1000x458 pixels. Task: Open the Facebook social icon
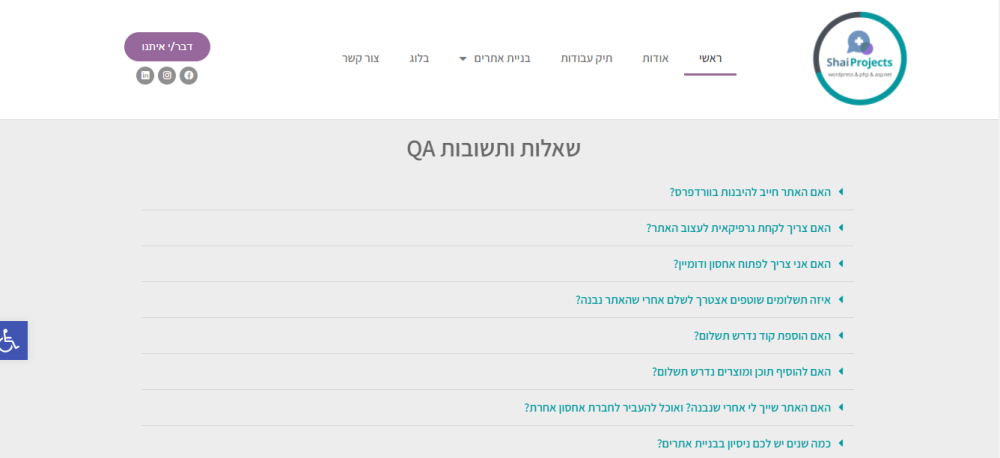coord(189,76)
